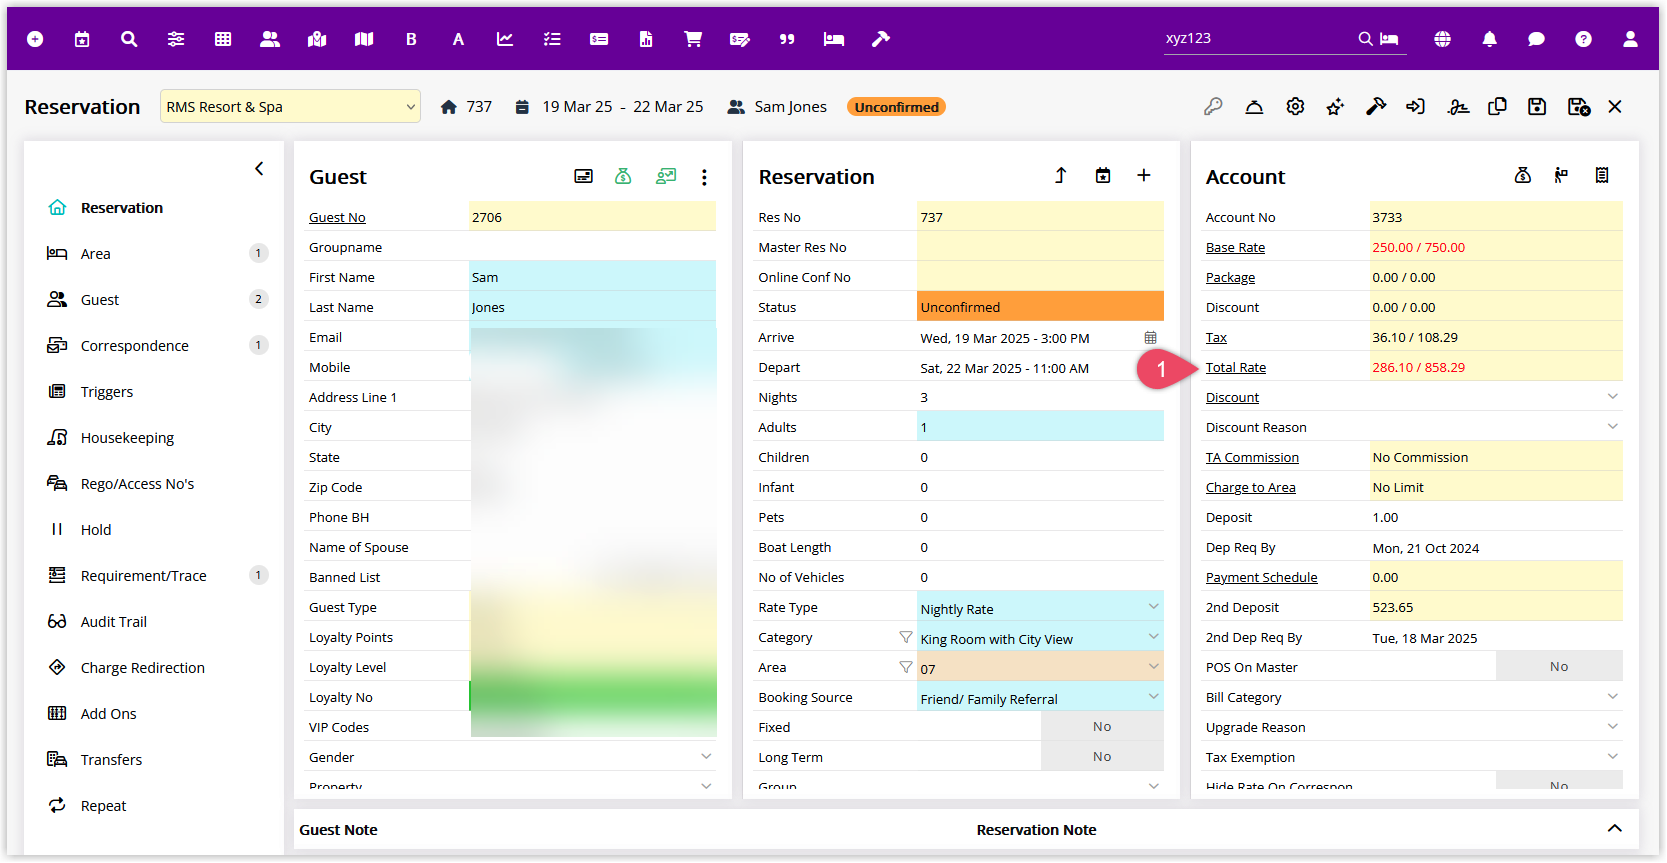Screen dimensions: 1667x863
Task: Click the globe icon in top bar
Action: (x=1443, y=39)
